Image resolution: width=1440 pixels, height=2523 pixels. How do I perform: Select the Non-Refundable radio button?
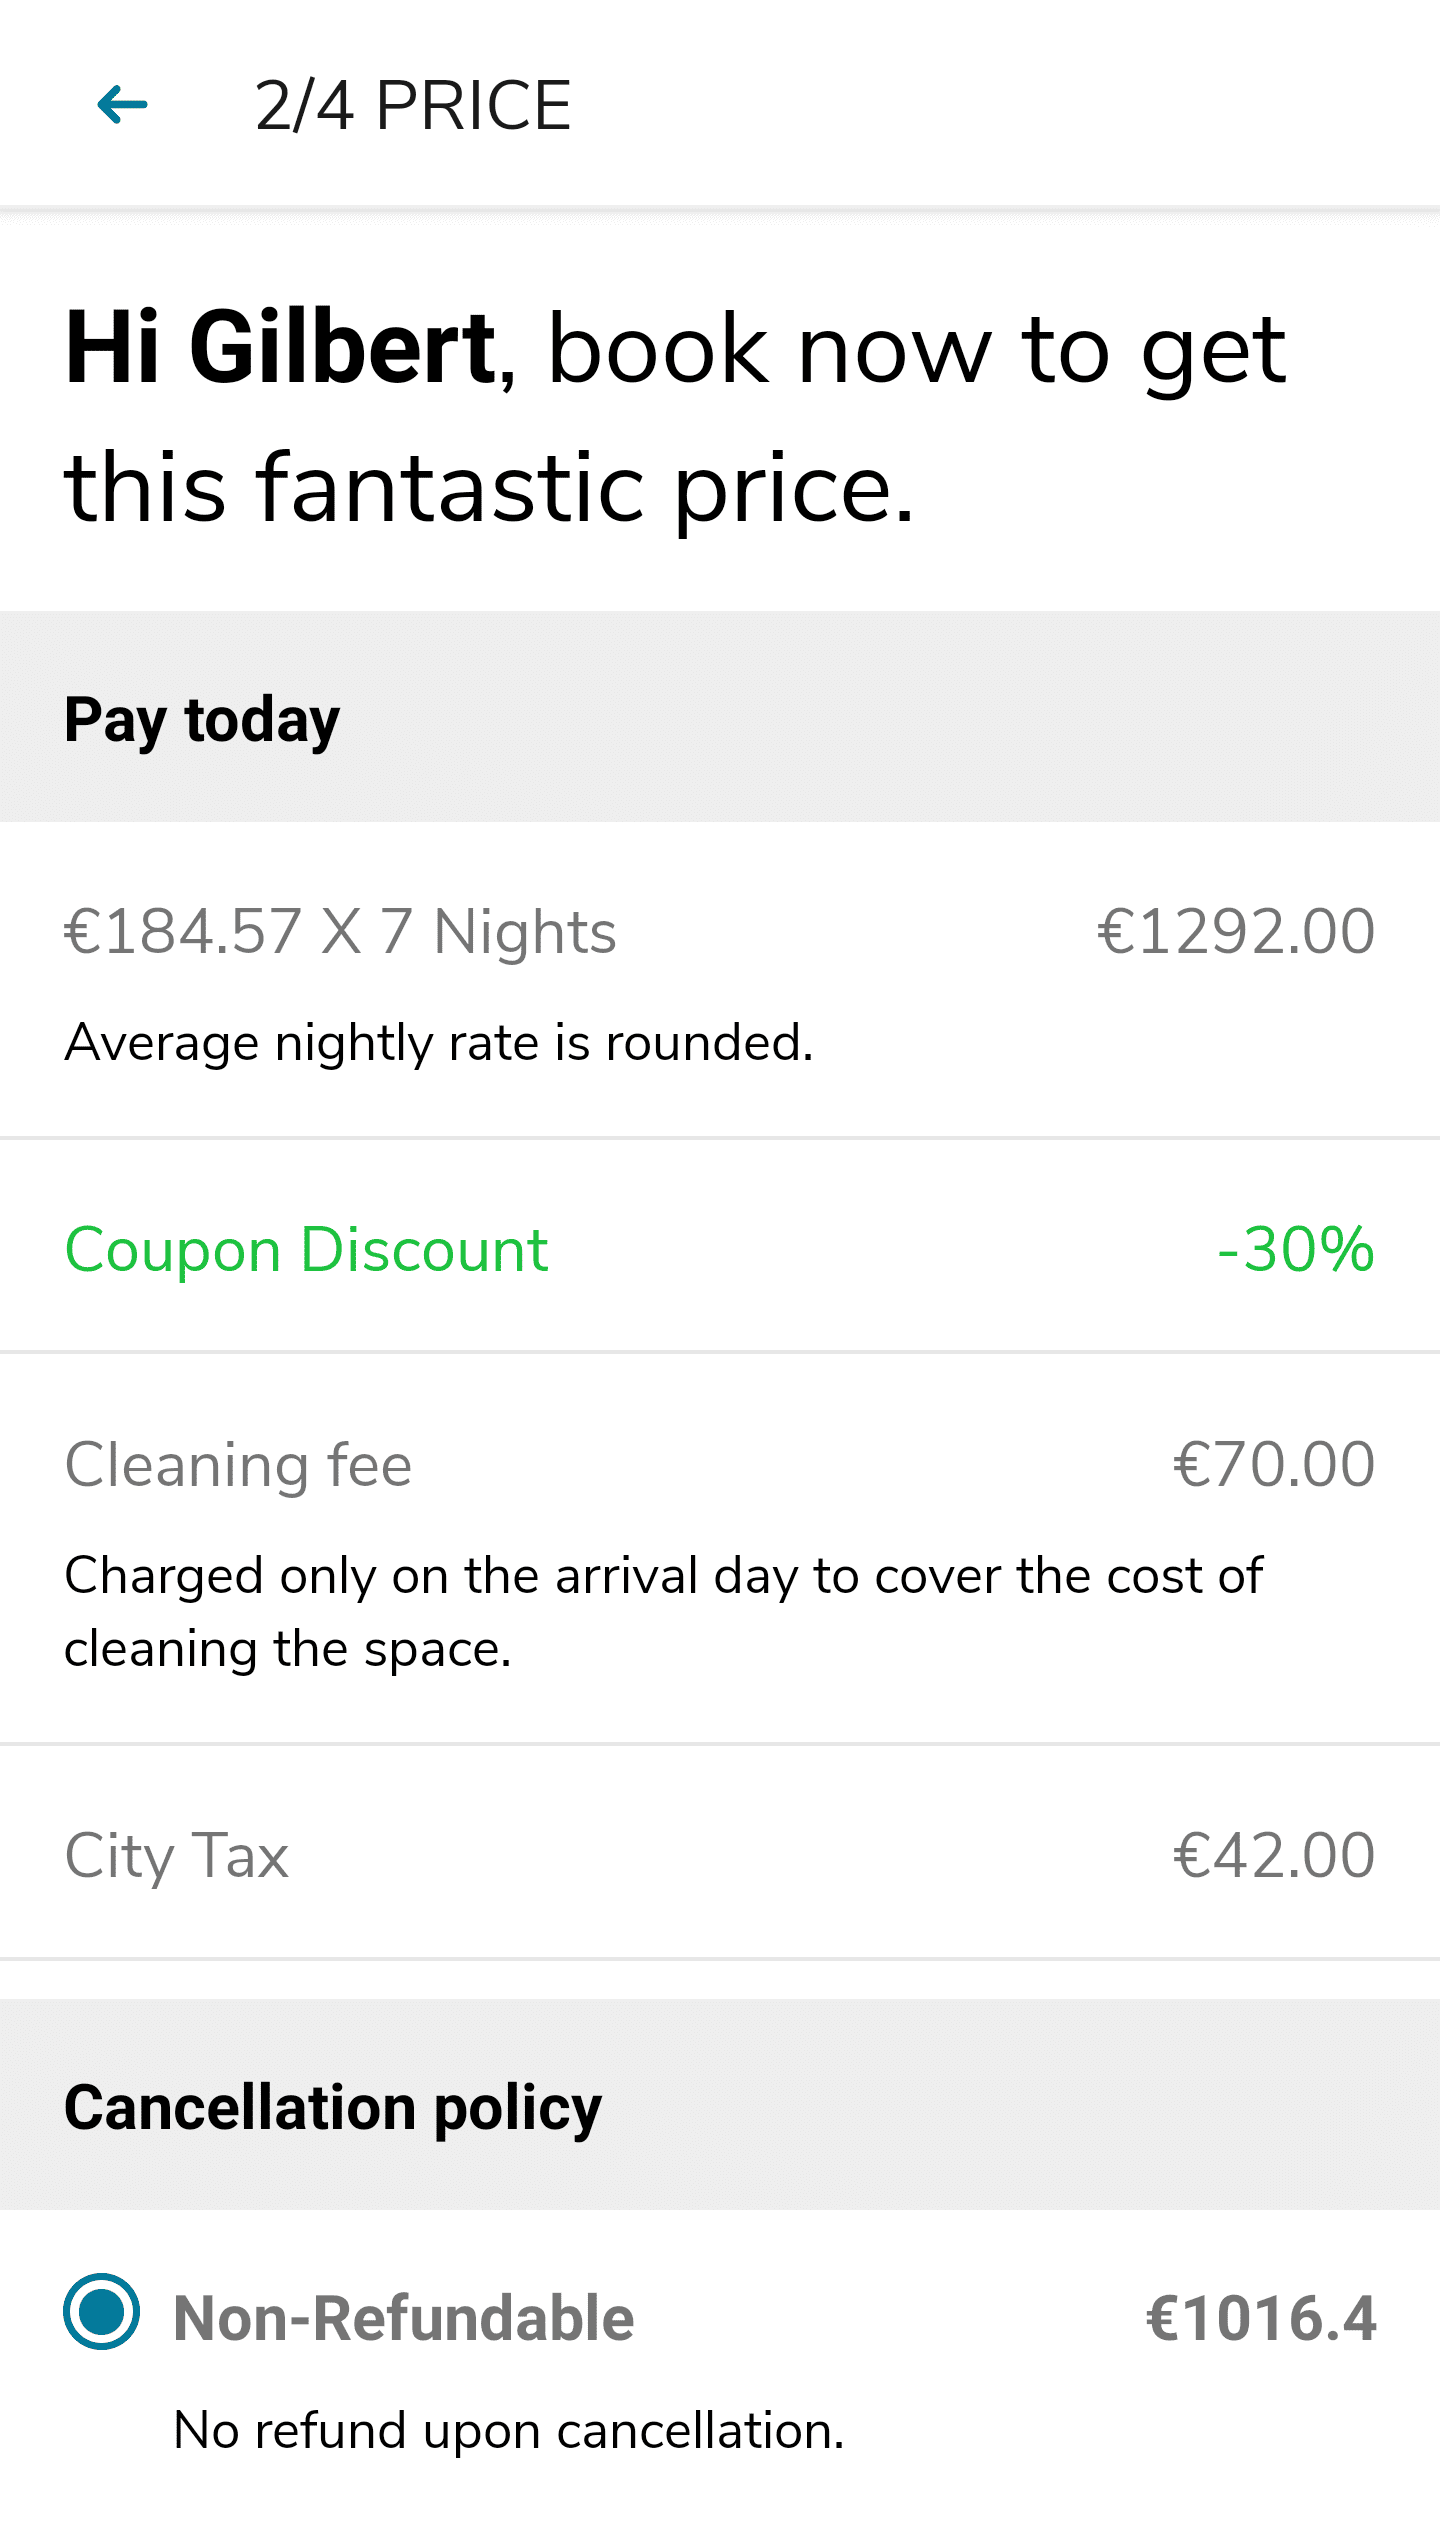[101, 2311]
